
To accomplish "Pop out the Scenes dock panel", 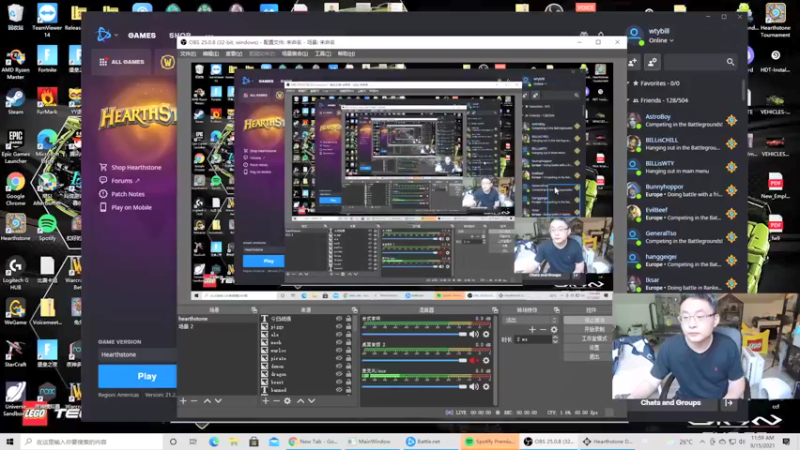I will tap(254, 310).
